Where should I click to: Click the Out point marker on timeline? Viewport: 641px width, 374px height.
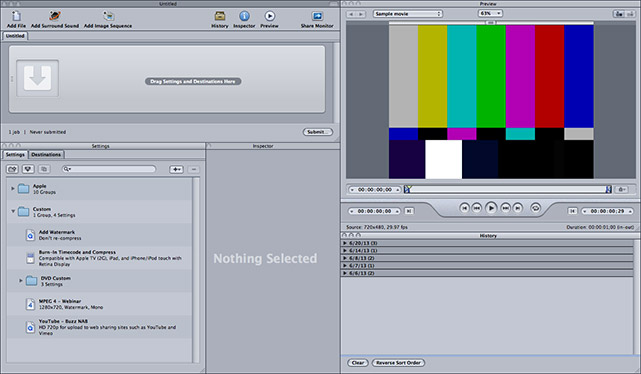tap(608, 189)
